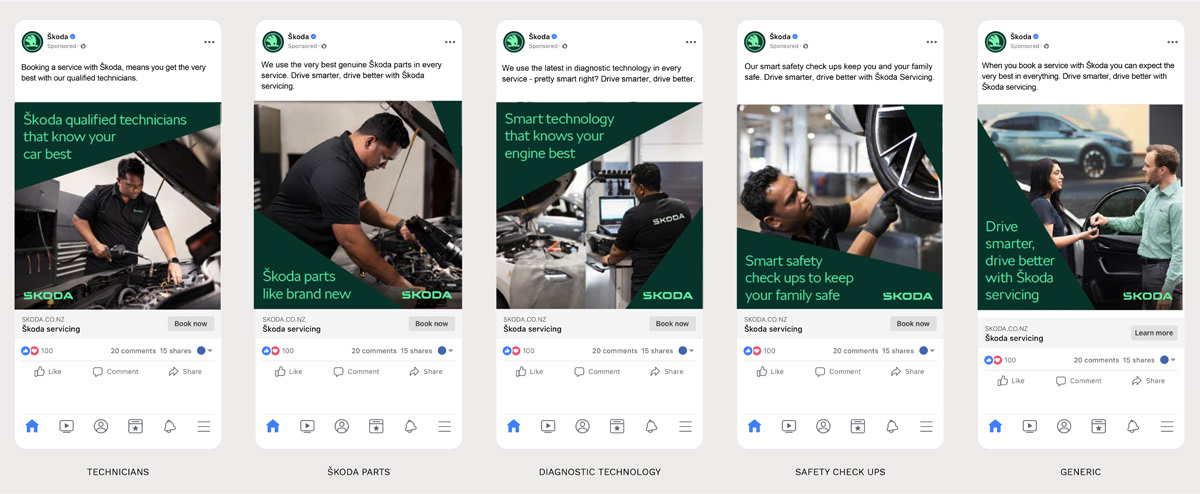1200x494 pixels.
Task: Open notifications bell in the Technicians mockup
Action: [170, 426]
